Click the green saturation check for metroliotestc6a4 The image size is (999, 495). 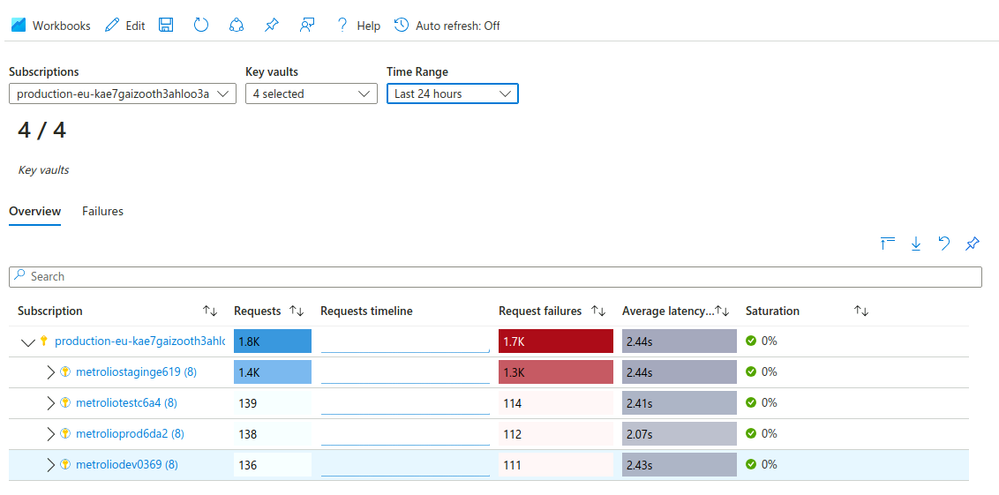click(751, 403)
